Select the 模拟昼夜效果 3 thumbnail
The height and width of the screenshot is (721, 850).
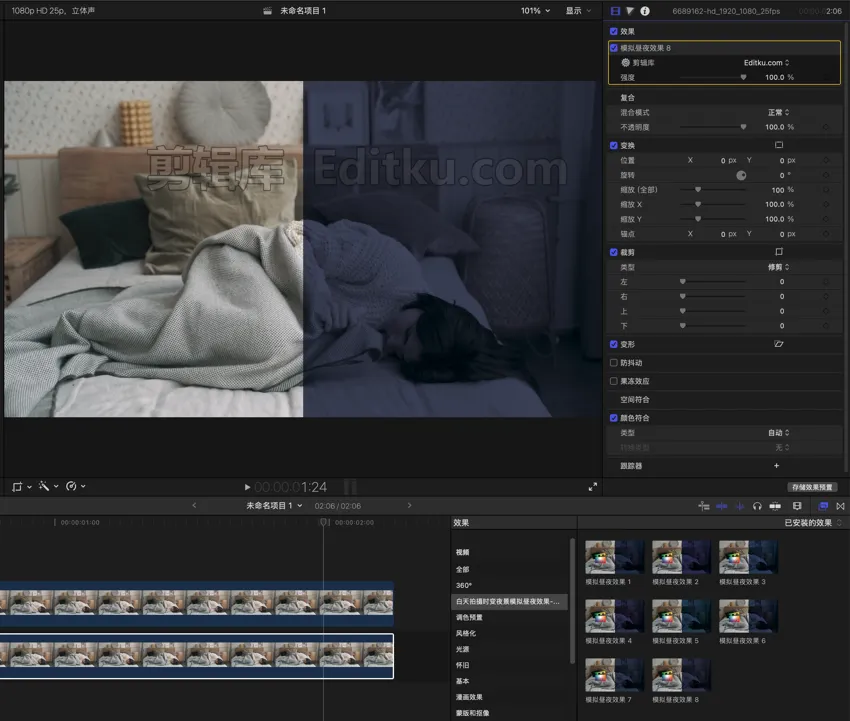click(748, 557)
